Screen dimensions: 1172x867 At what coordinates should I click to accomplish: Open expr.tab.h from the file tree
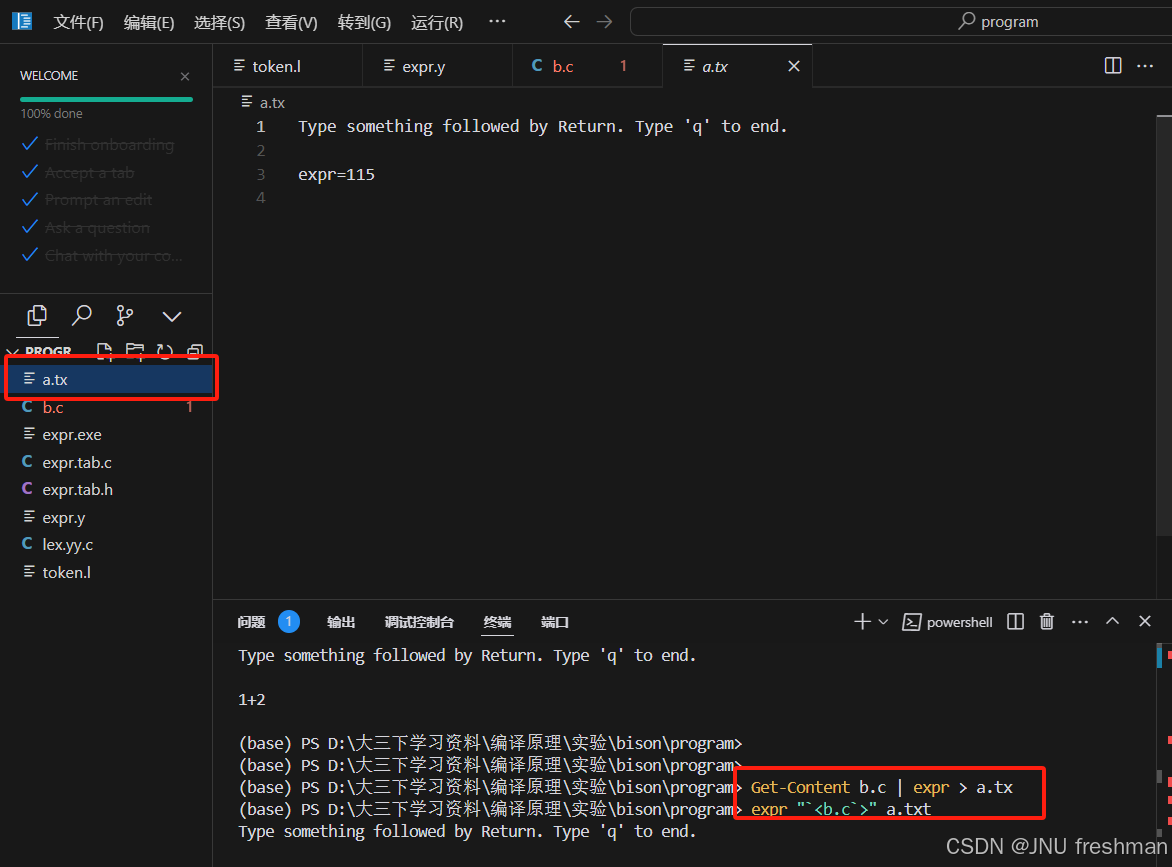click(x=106, y=490)
